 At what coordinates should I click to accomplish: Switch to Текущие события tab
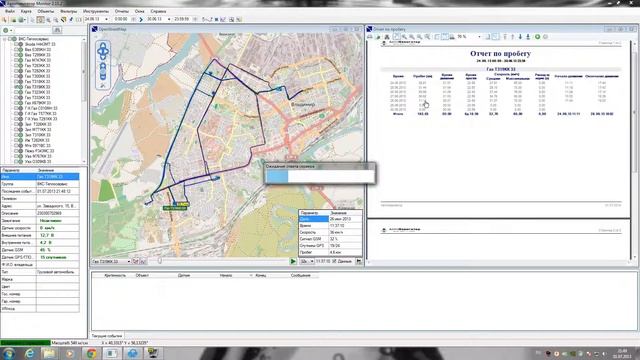pos(107,336)
